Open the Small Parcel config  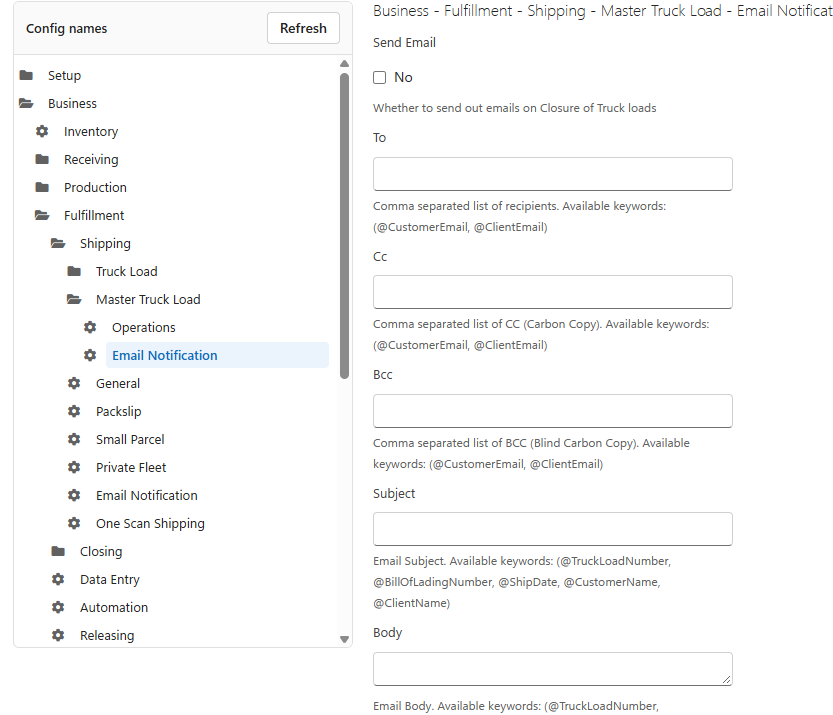click(x=130, y=439)
